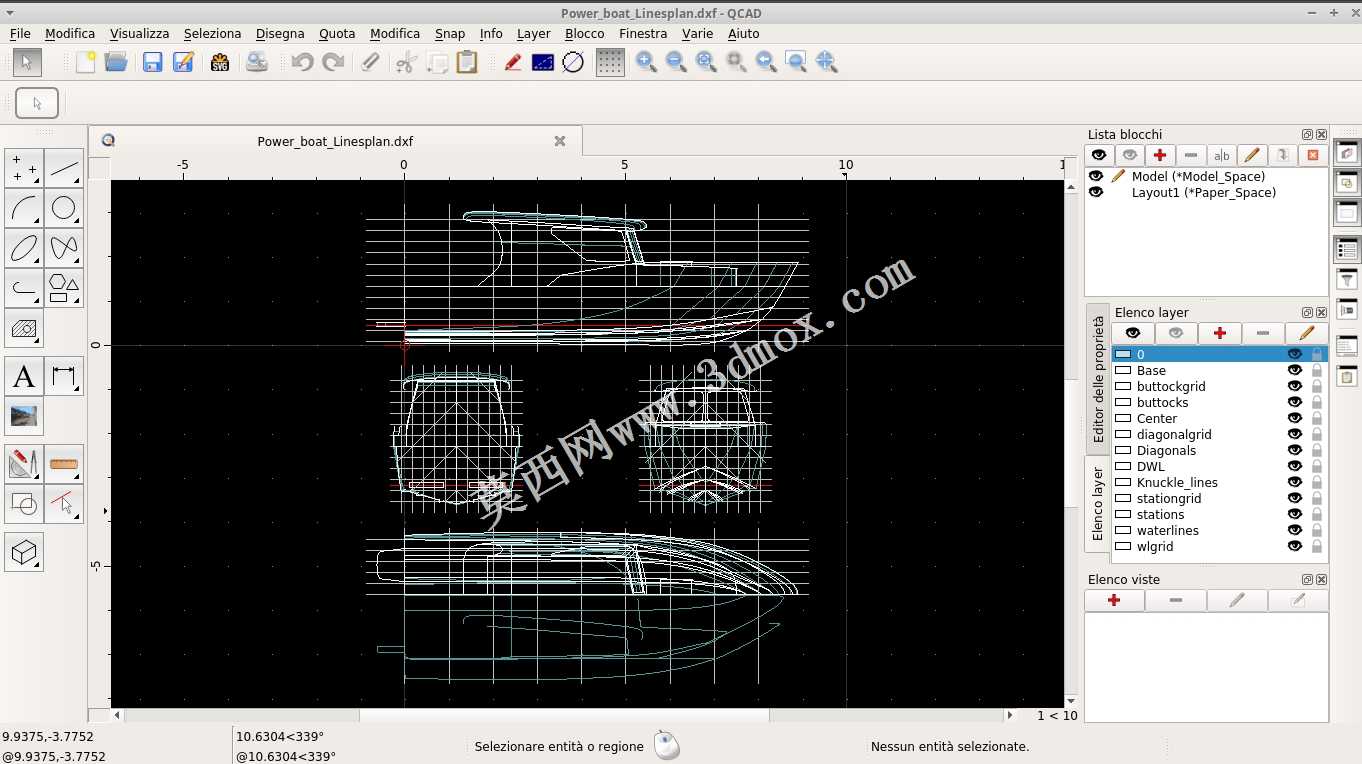This screenshot has height=764, width=1362.
Task: Select the Hatch fill tool
Action: (24, 328)
